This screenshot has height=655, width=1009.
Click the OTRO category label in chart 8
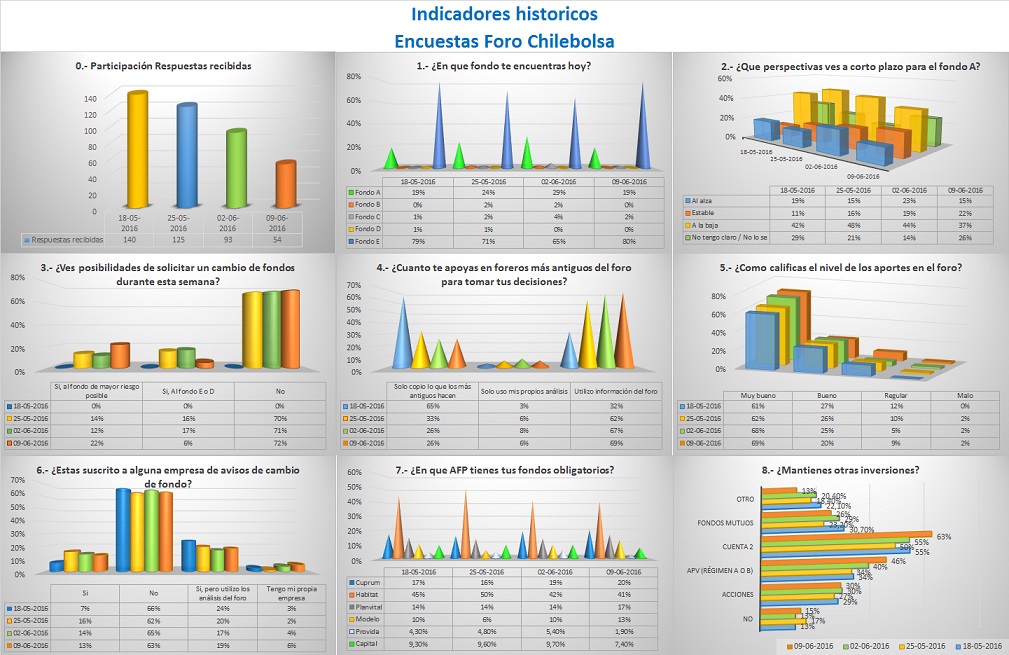(745, 499)
